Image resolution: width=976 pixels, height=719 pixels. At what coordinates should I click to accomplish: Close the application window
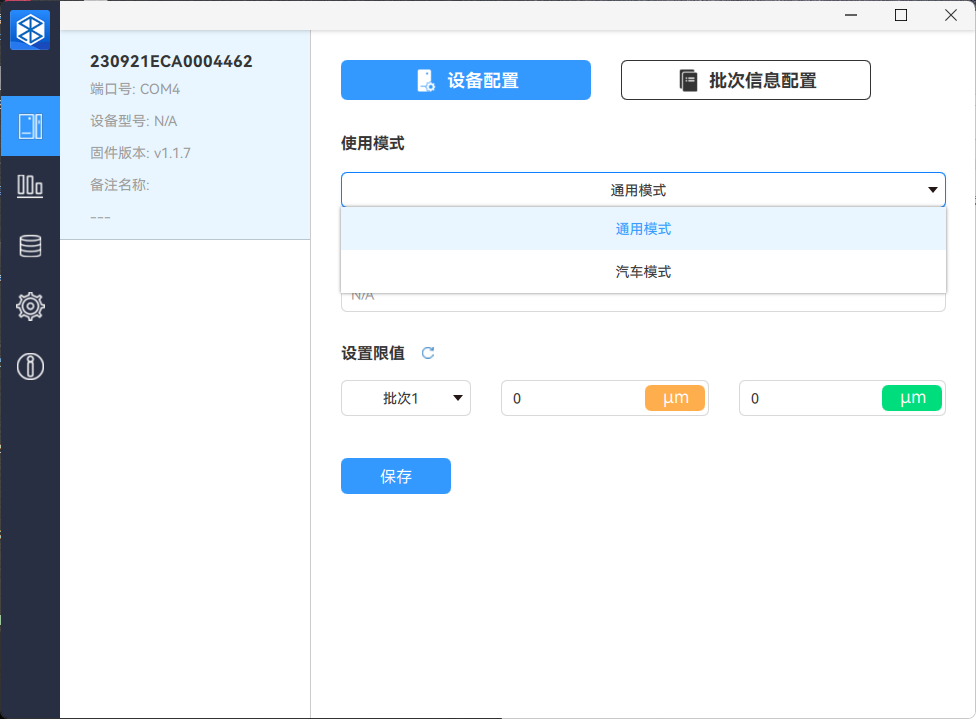(950, 15)
